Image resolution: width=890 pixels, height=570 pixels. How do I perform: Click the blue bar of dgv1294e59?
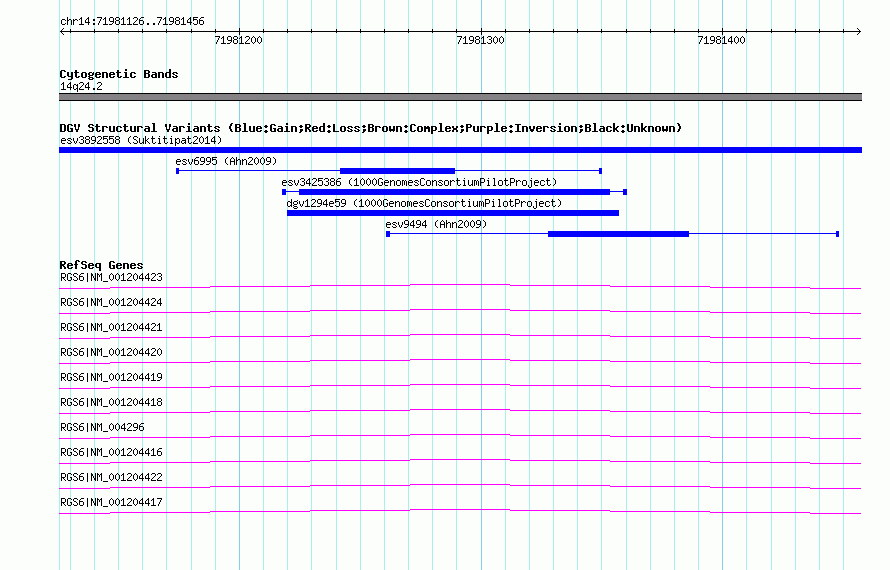point(453,213)
